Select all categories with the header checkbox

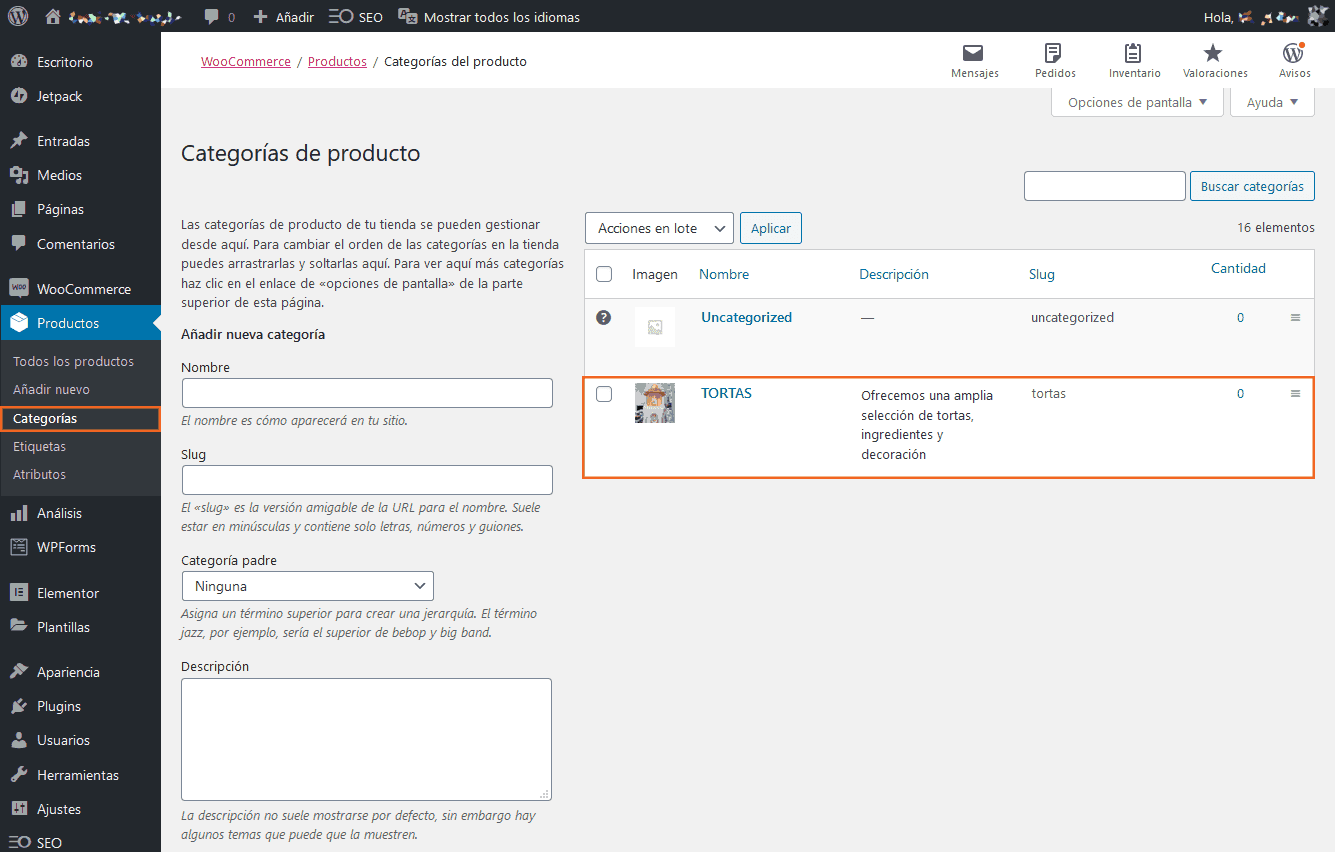(x=604, y=273)
